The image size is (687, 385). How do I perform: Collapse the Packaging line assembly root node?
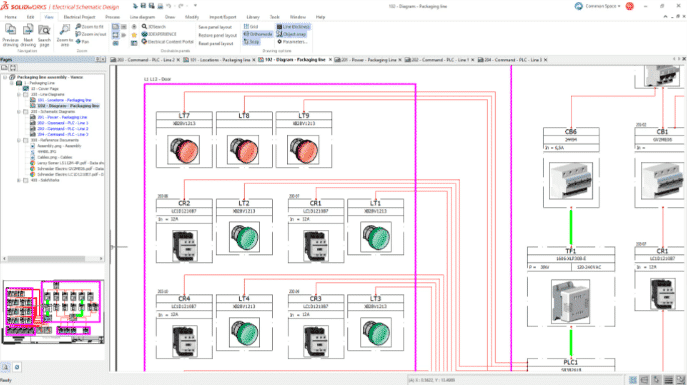pos(5,77)
